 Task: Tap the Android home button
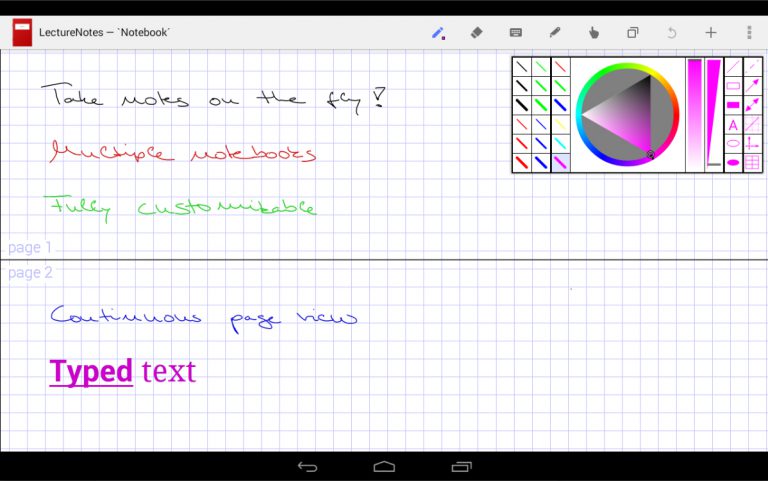click(384, 466)
